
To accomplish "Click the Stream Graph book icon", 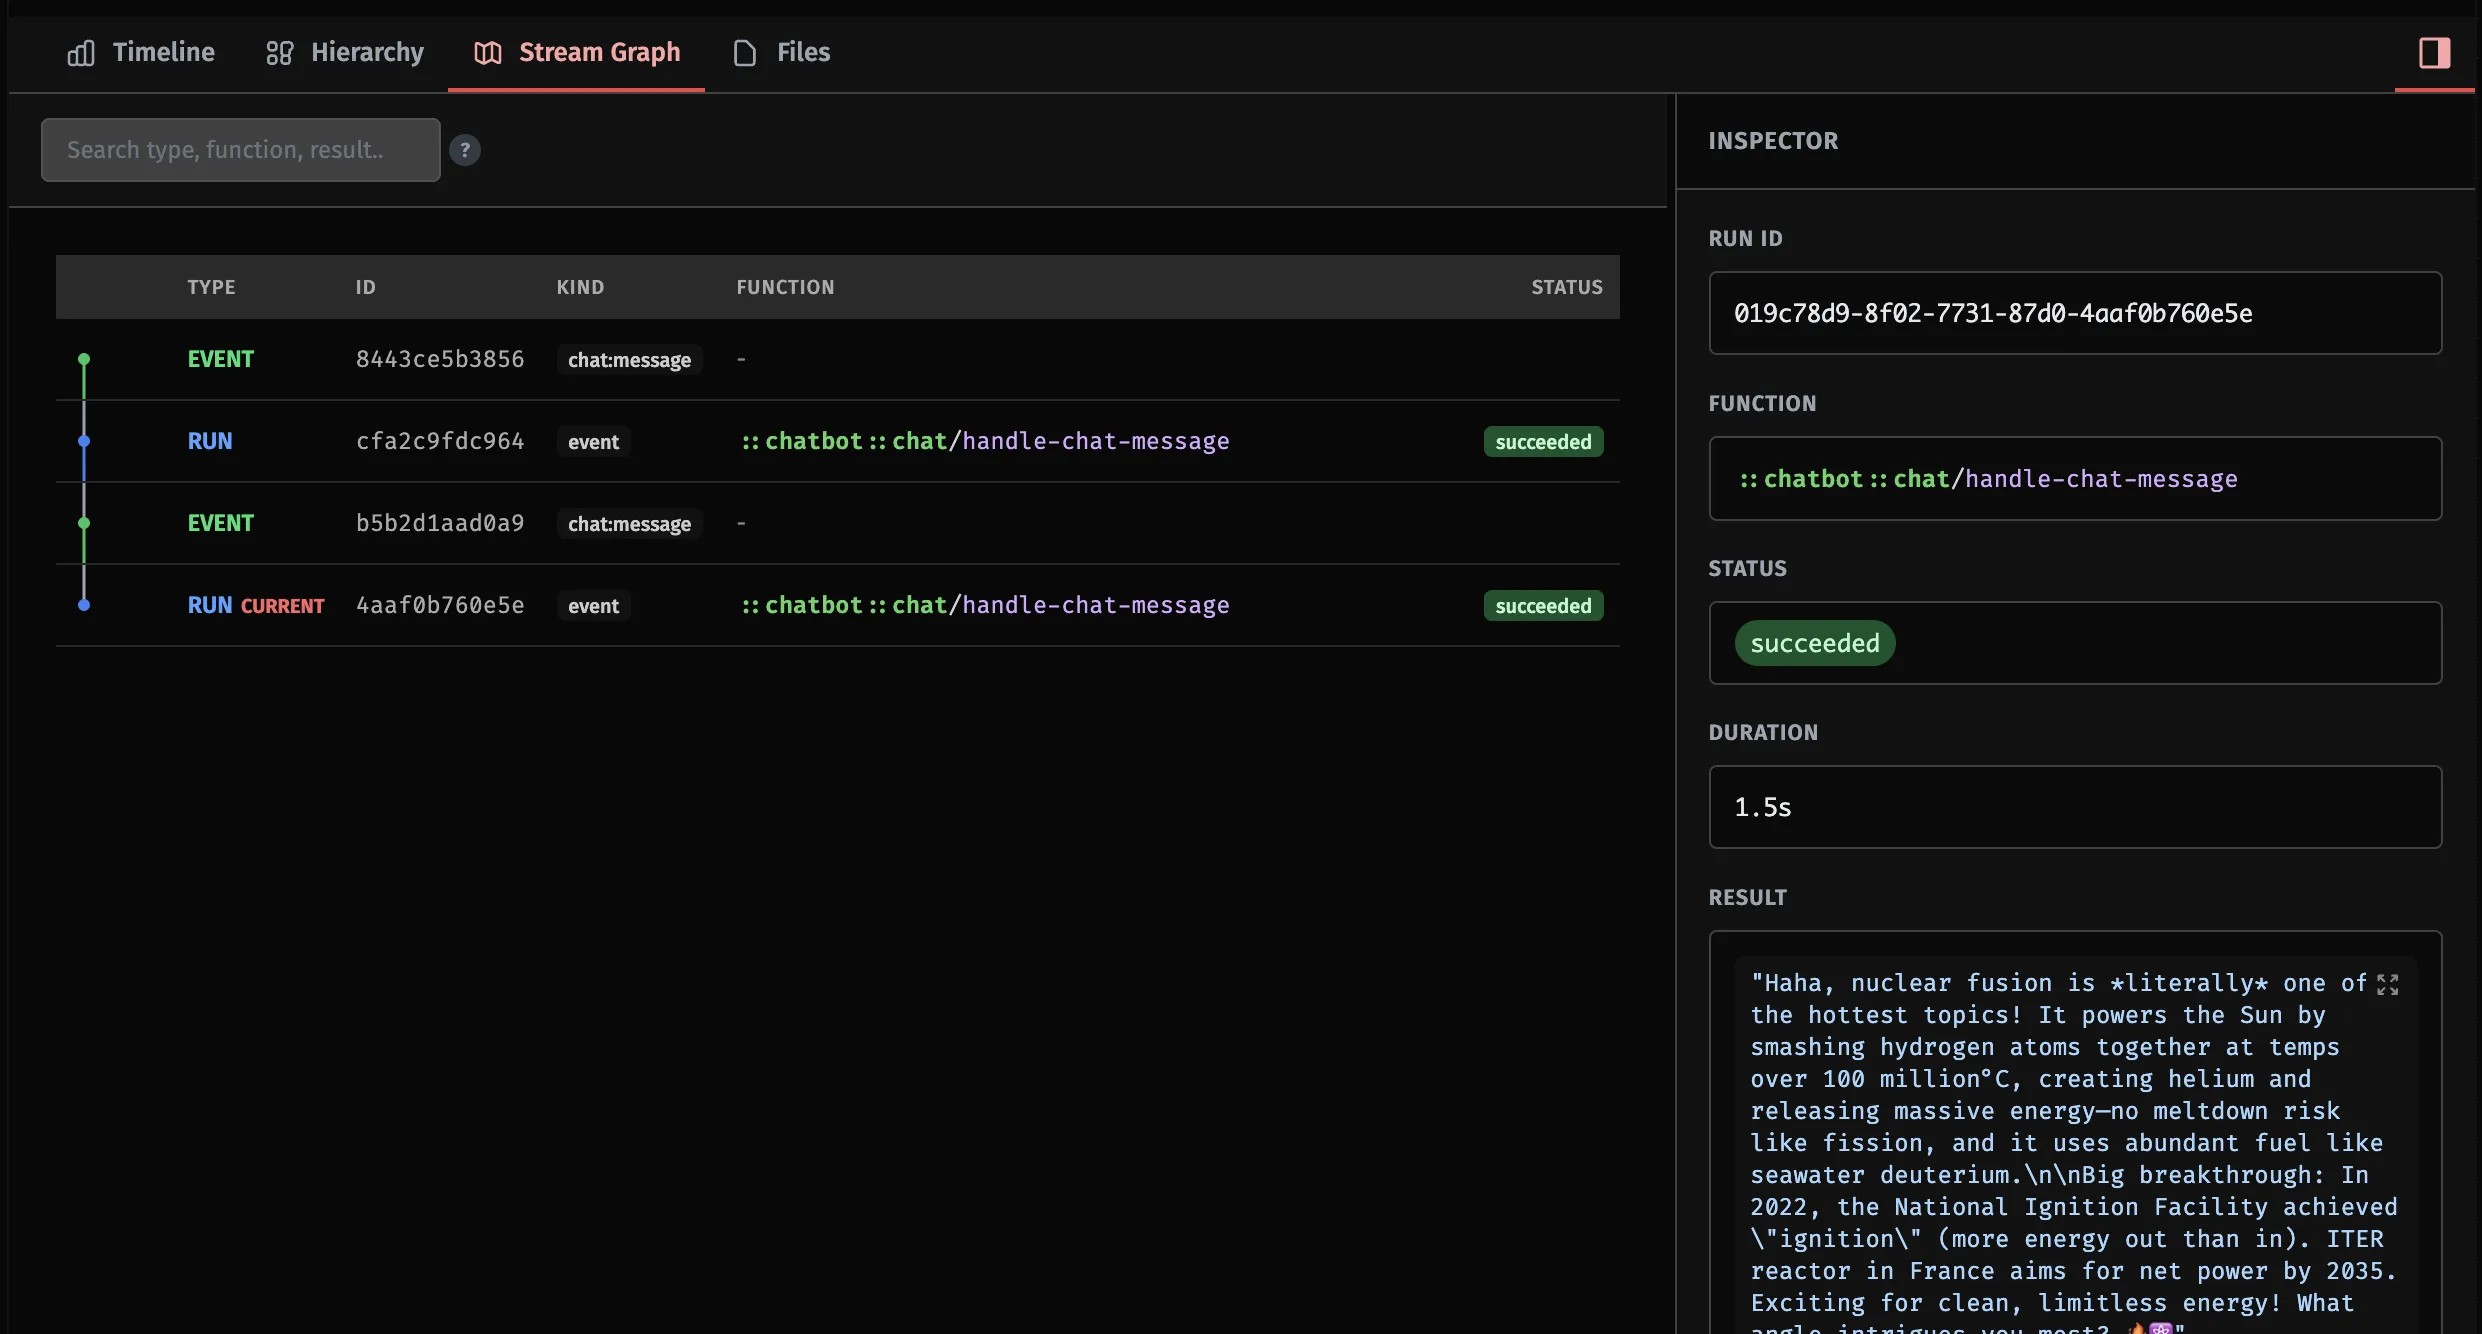I will (x=487, y=53).
